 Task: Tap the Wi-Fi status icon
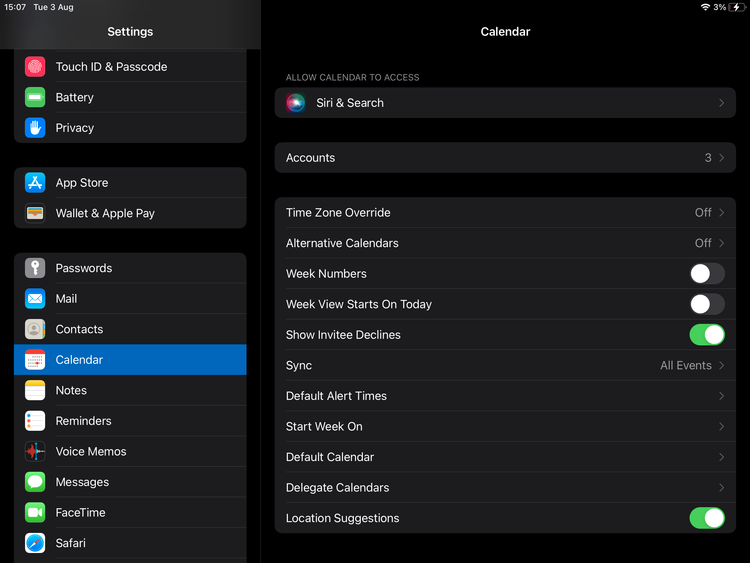[x=705, y=7]
